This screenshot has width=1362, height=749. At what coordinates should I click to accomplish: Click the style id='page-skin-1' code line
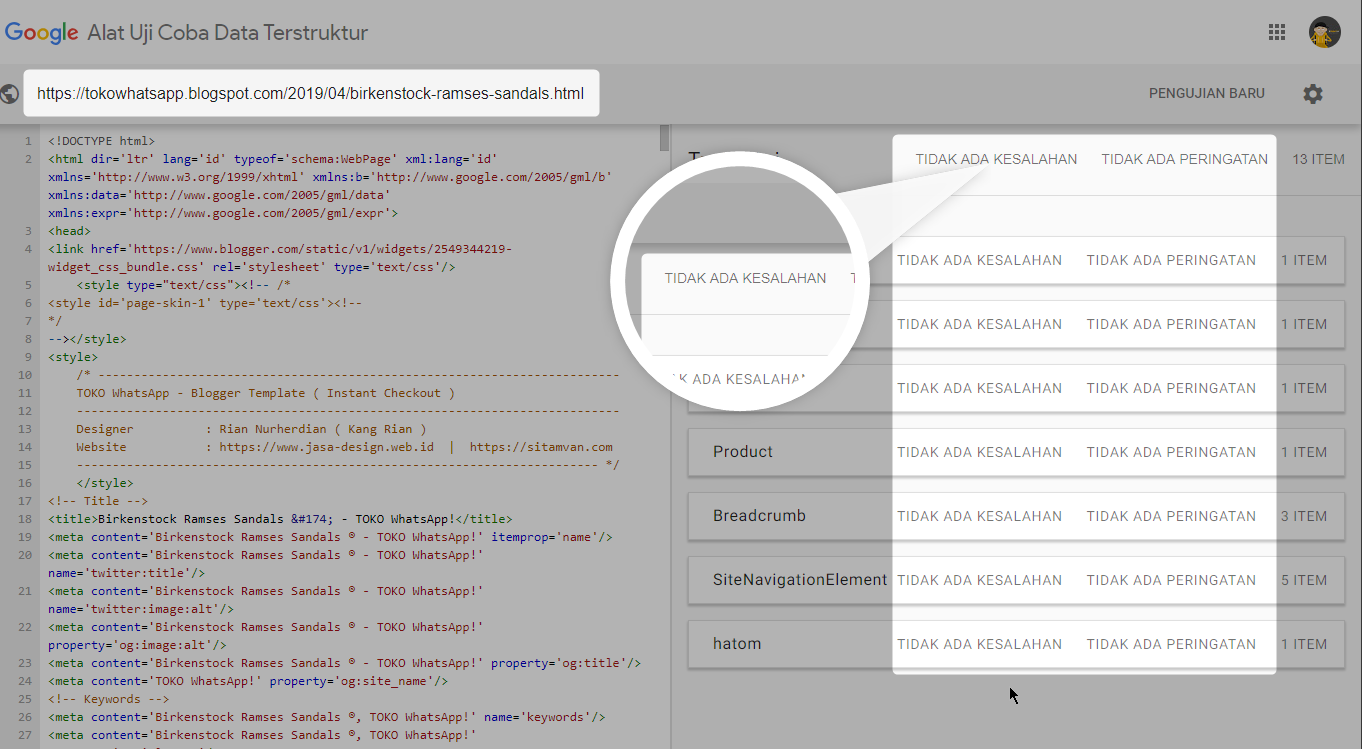coord(205,303)
